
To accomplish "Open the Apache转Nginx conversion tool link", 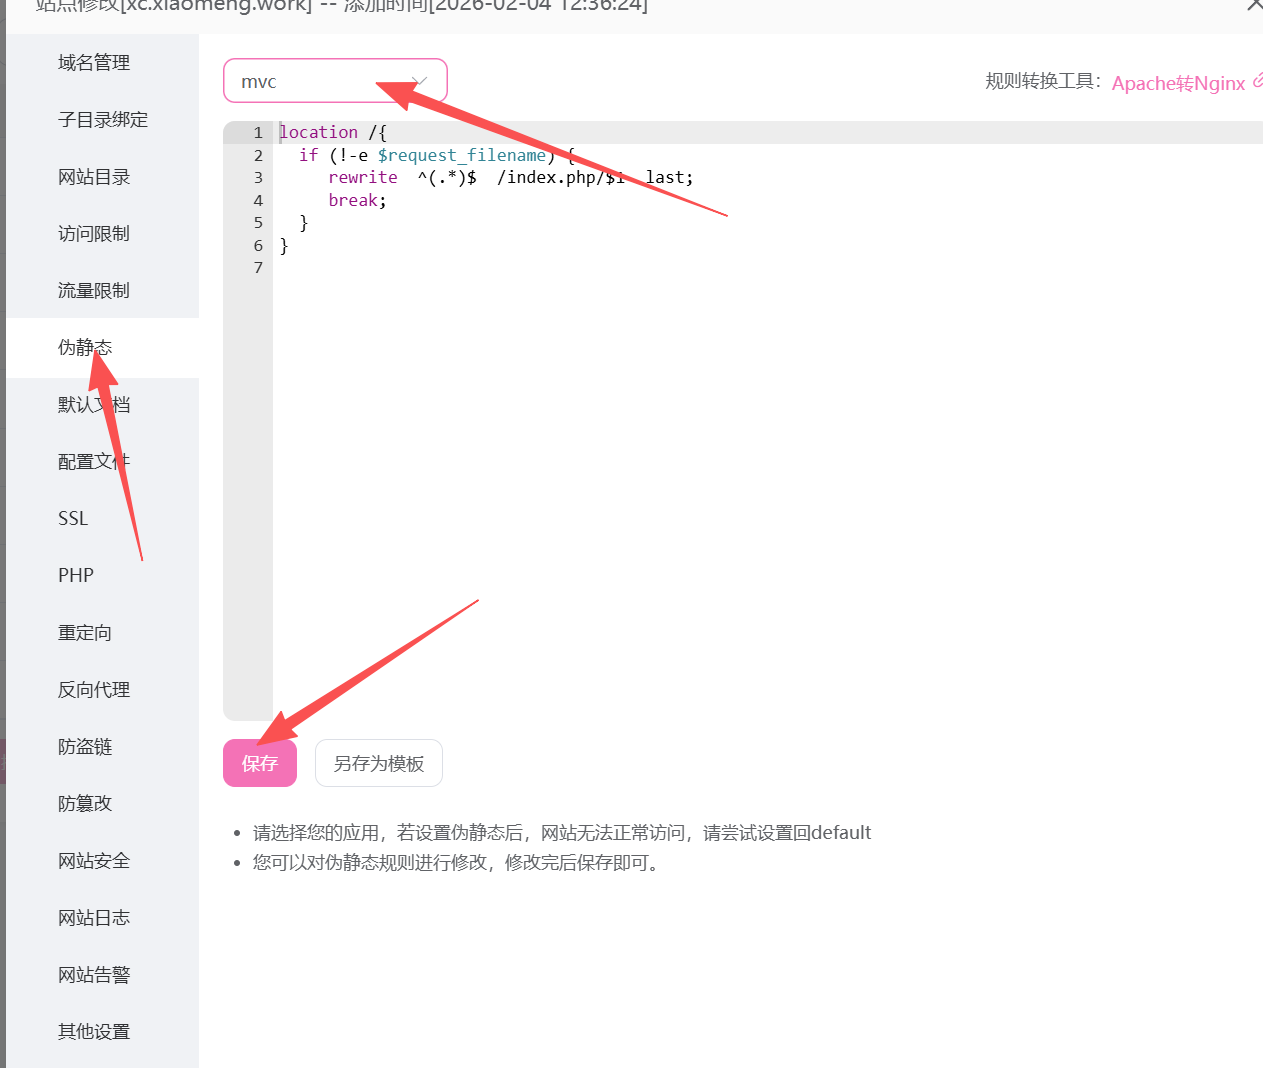I will pos(1178,83).
